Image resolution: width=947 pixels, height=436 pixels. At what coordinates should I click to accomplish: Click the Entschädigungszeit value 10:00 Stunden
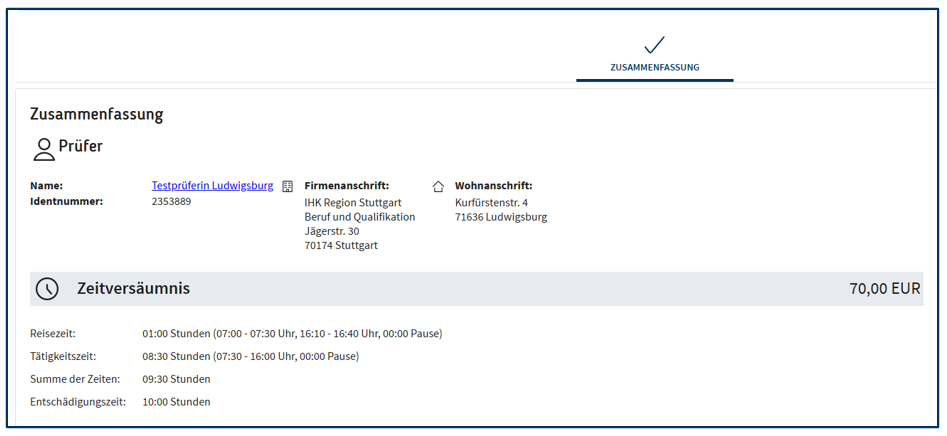176,402
